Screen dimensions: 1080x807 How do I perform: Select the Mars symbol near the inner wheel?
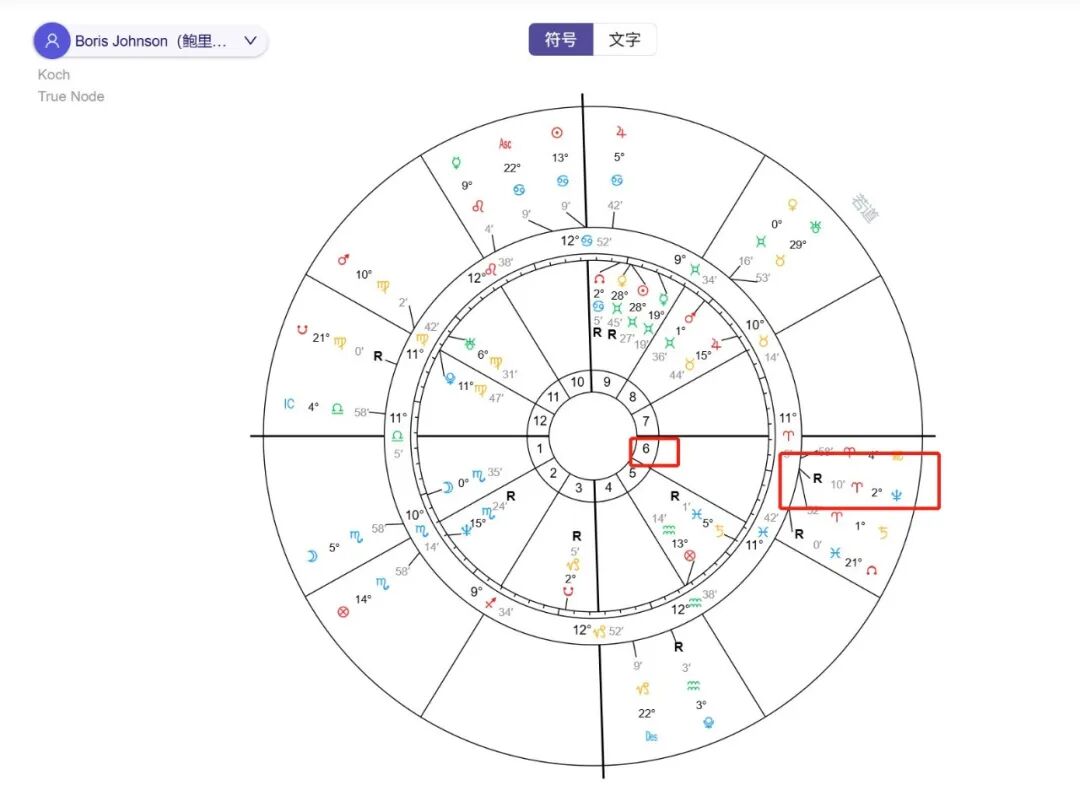tap(689, 319)
